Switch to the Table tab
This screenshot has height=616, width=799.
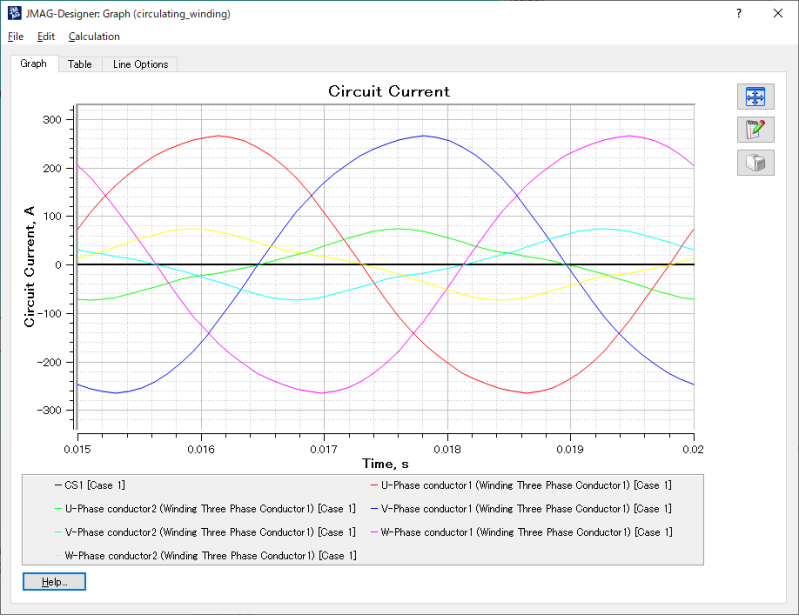coord(80,64)
